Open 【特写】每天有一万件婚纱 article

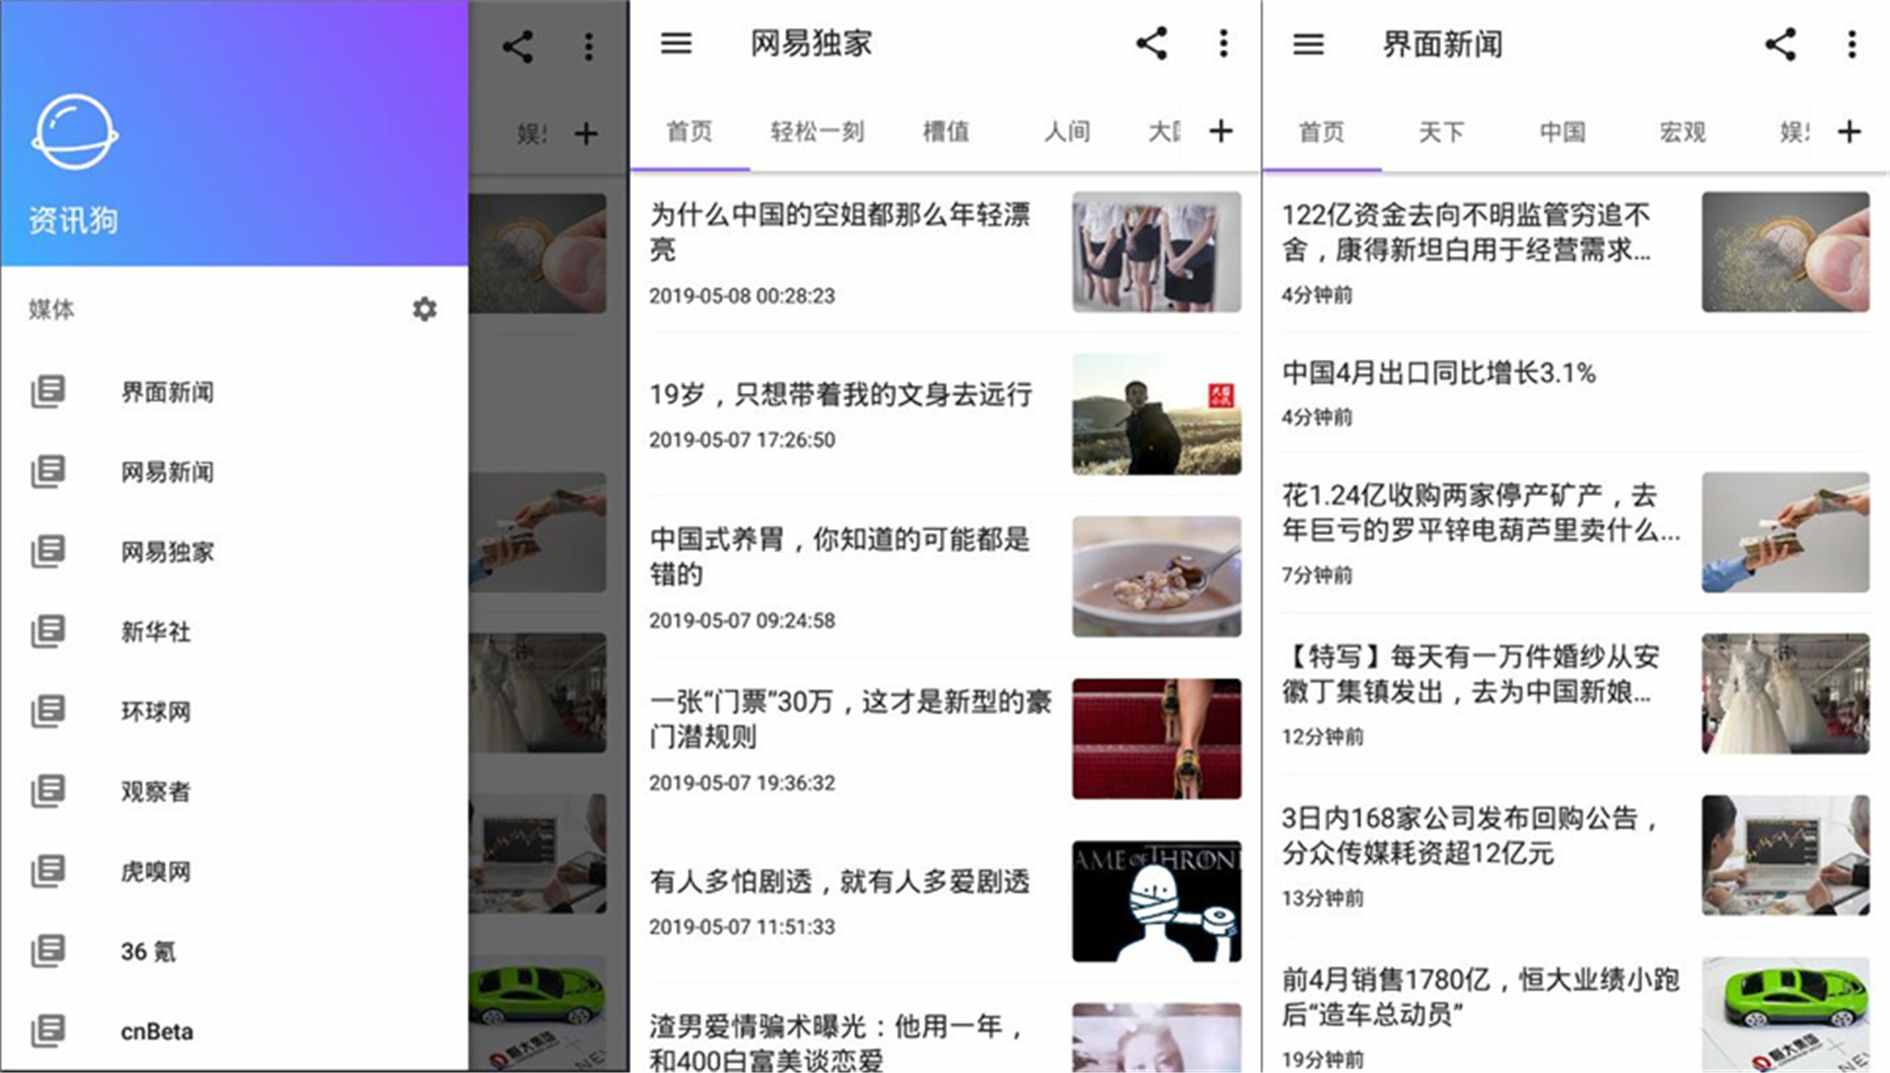(x=1470, y=673)
